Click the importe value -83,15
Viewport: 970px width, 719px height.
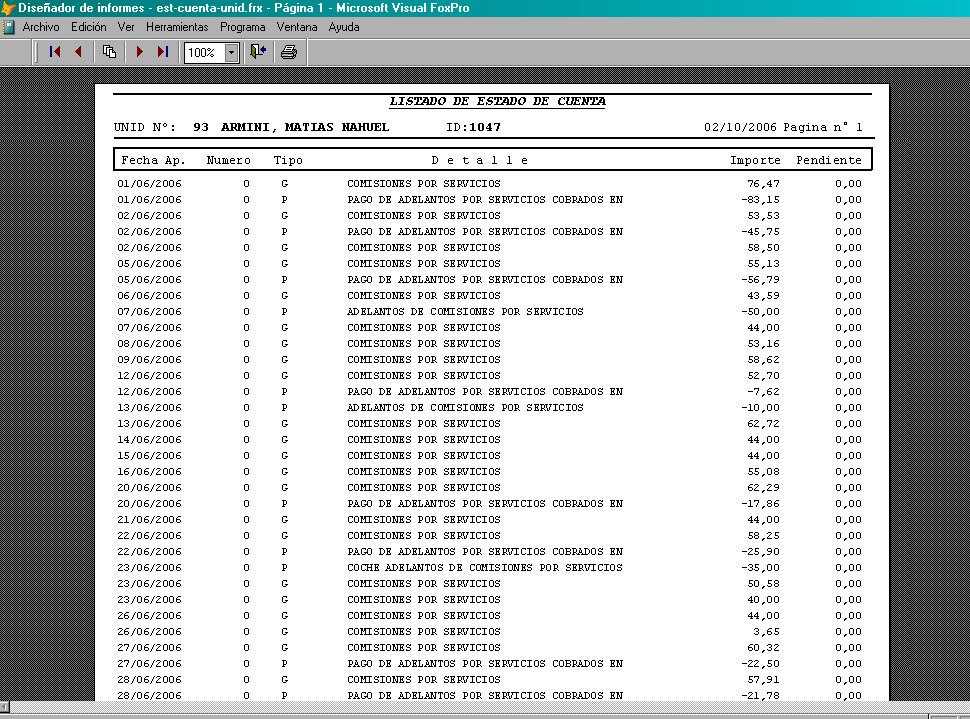pyautogui.click(x=760, y=200)
